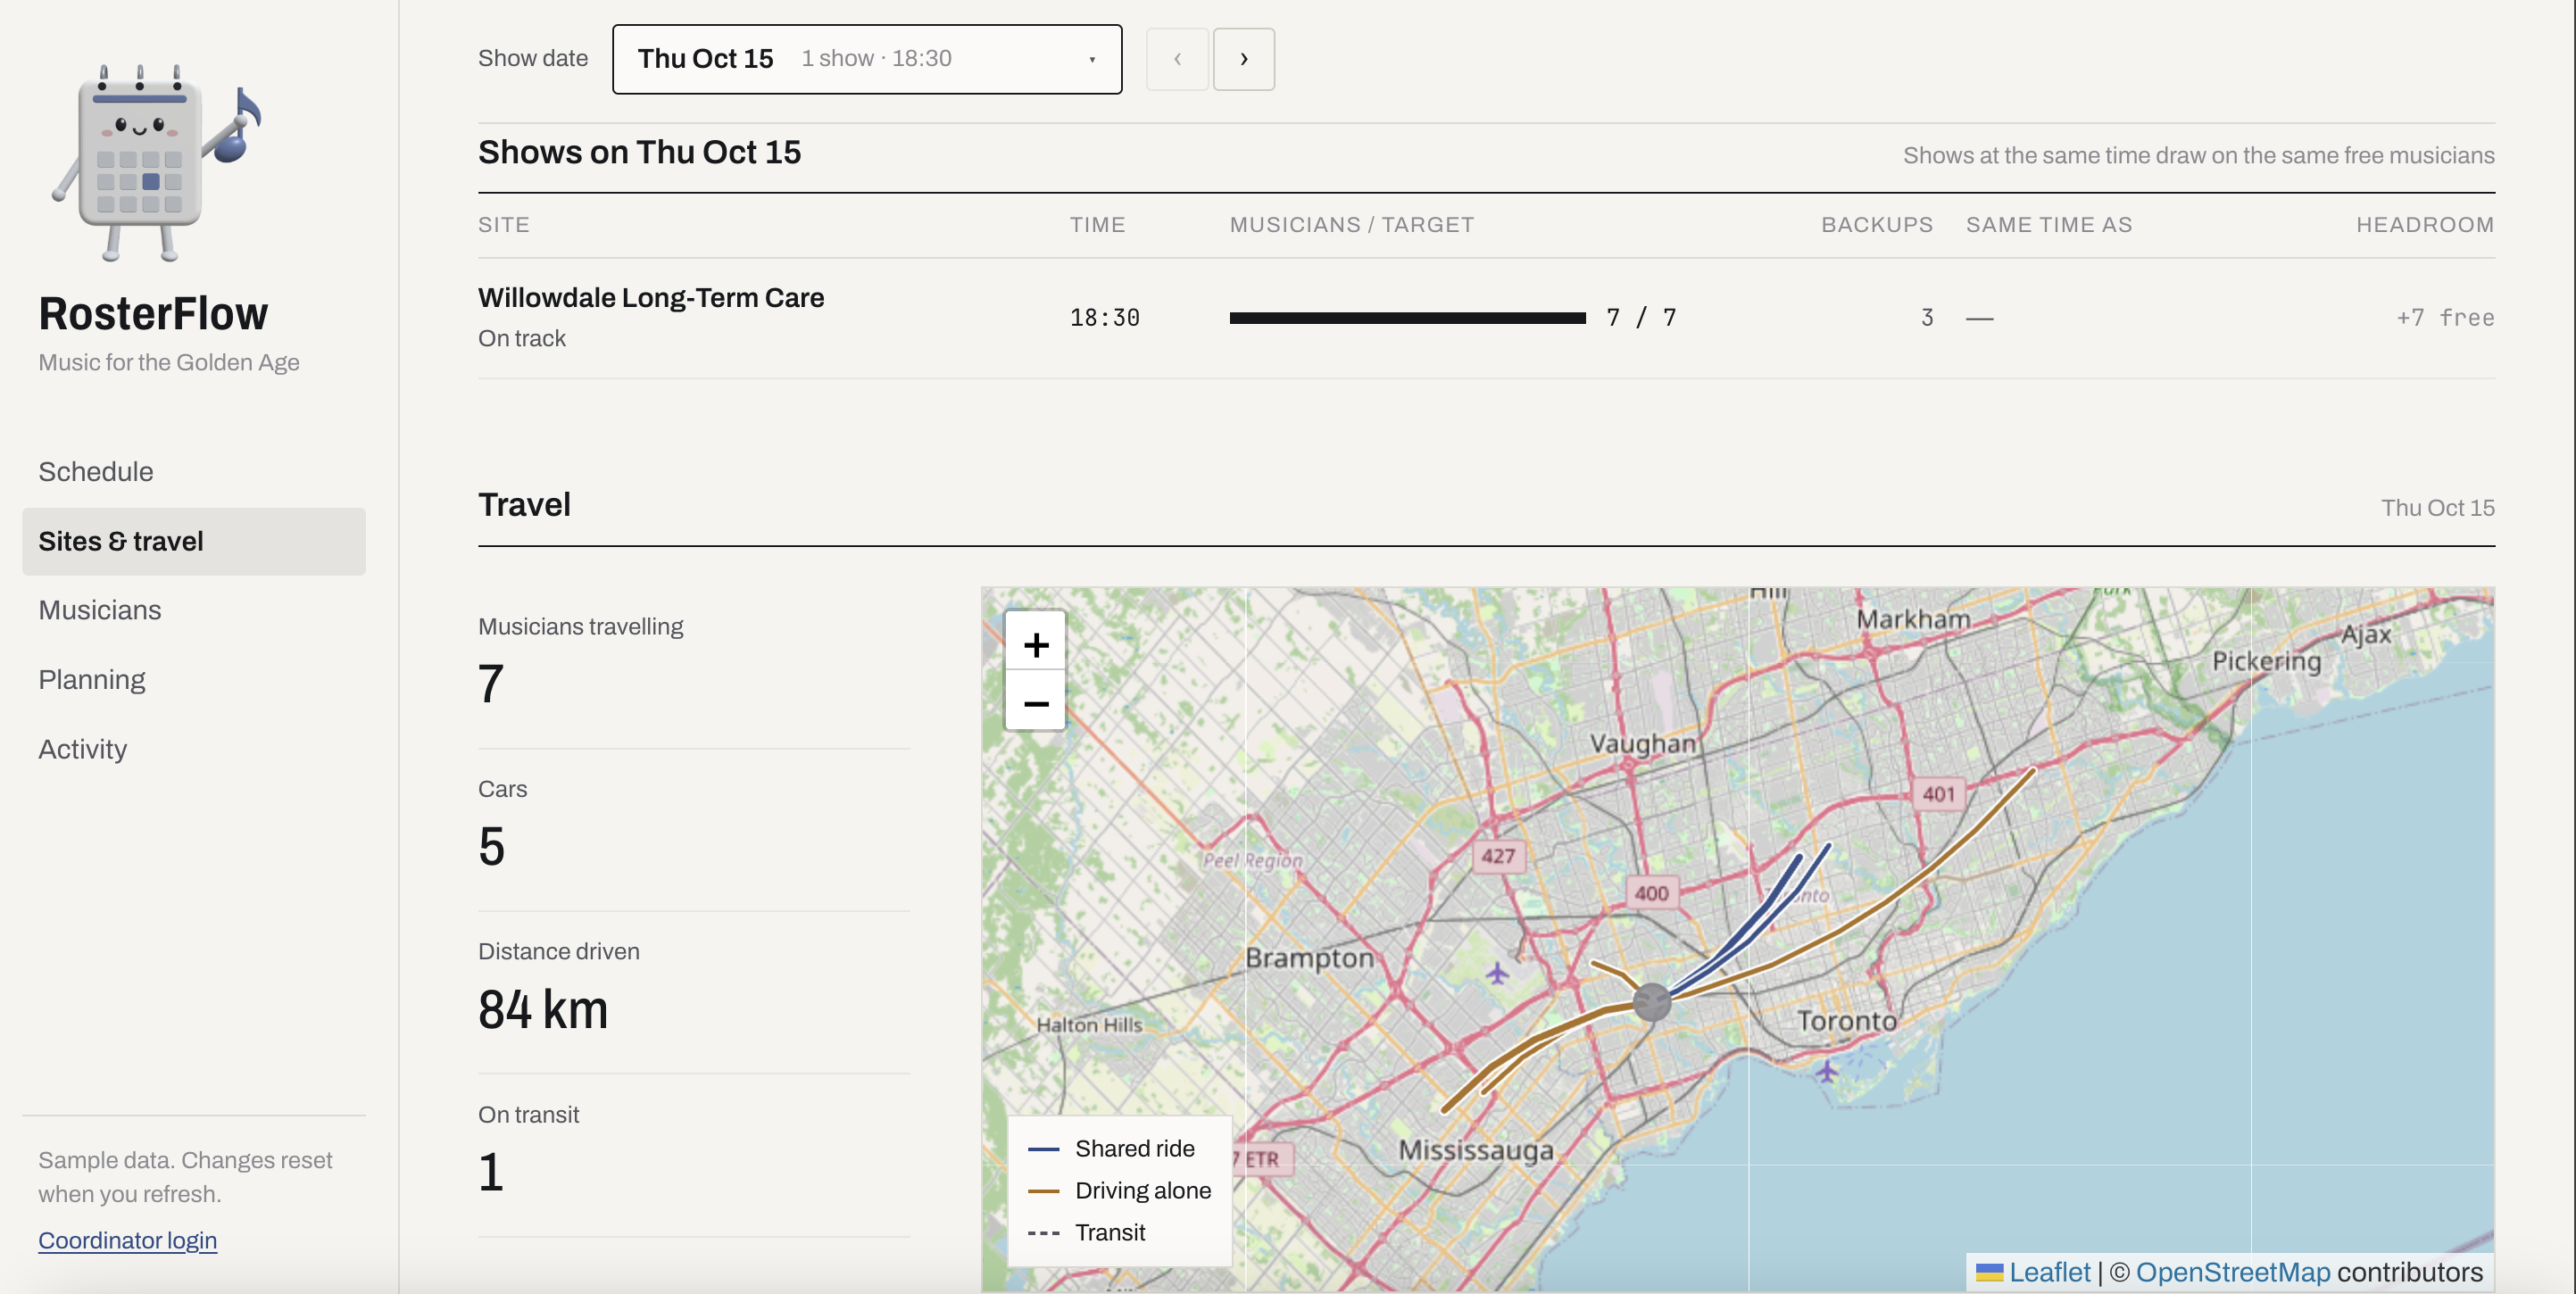The width and height of the screenshot is (2576, 1294).
Task: Open the Show date dropdown
Action: pos(867,59)
